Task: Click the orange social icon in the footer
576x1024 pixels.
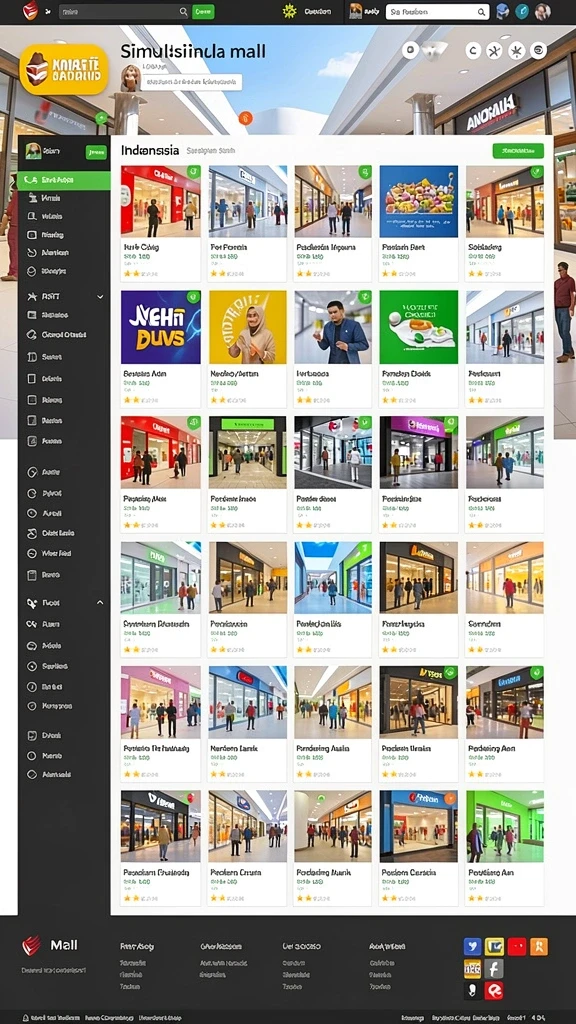Action: (x=539, y=946)
